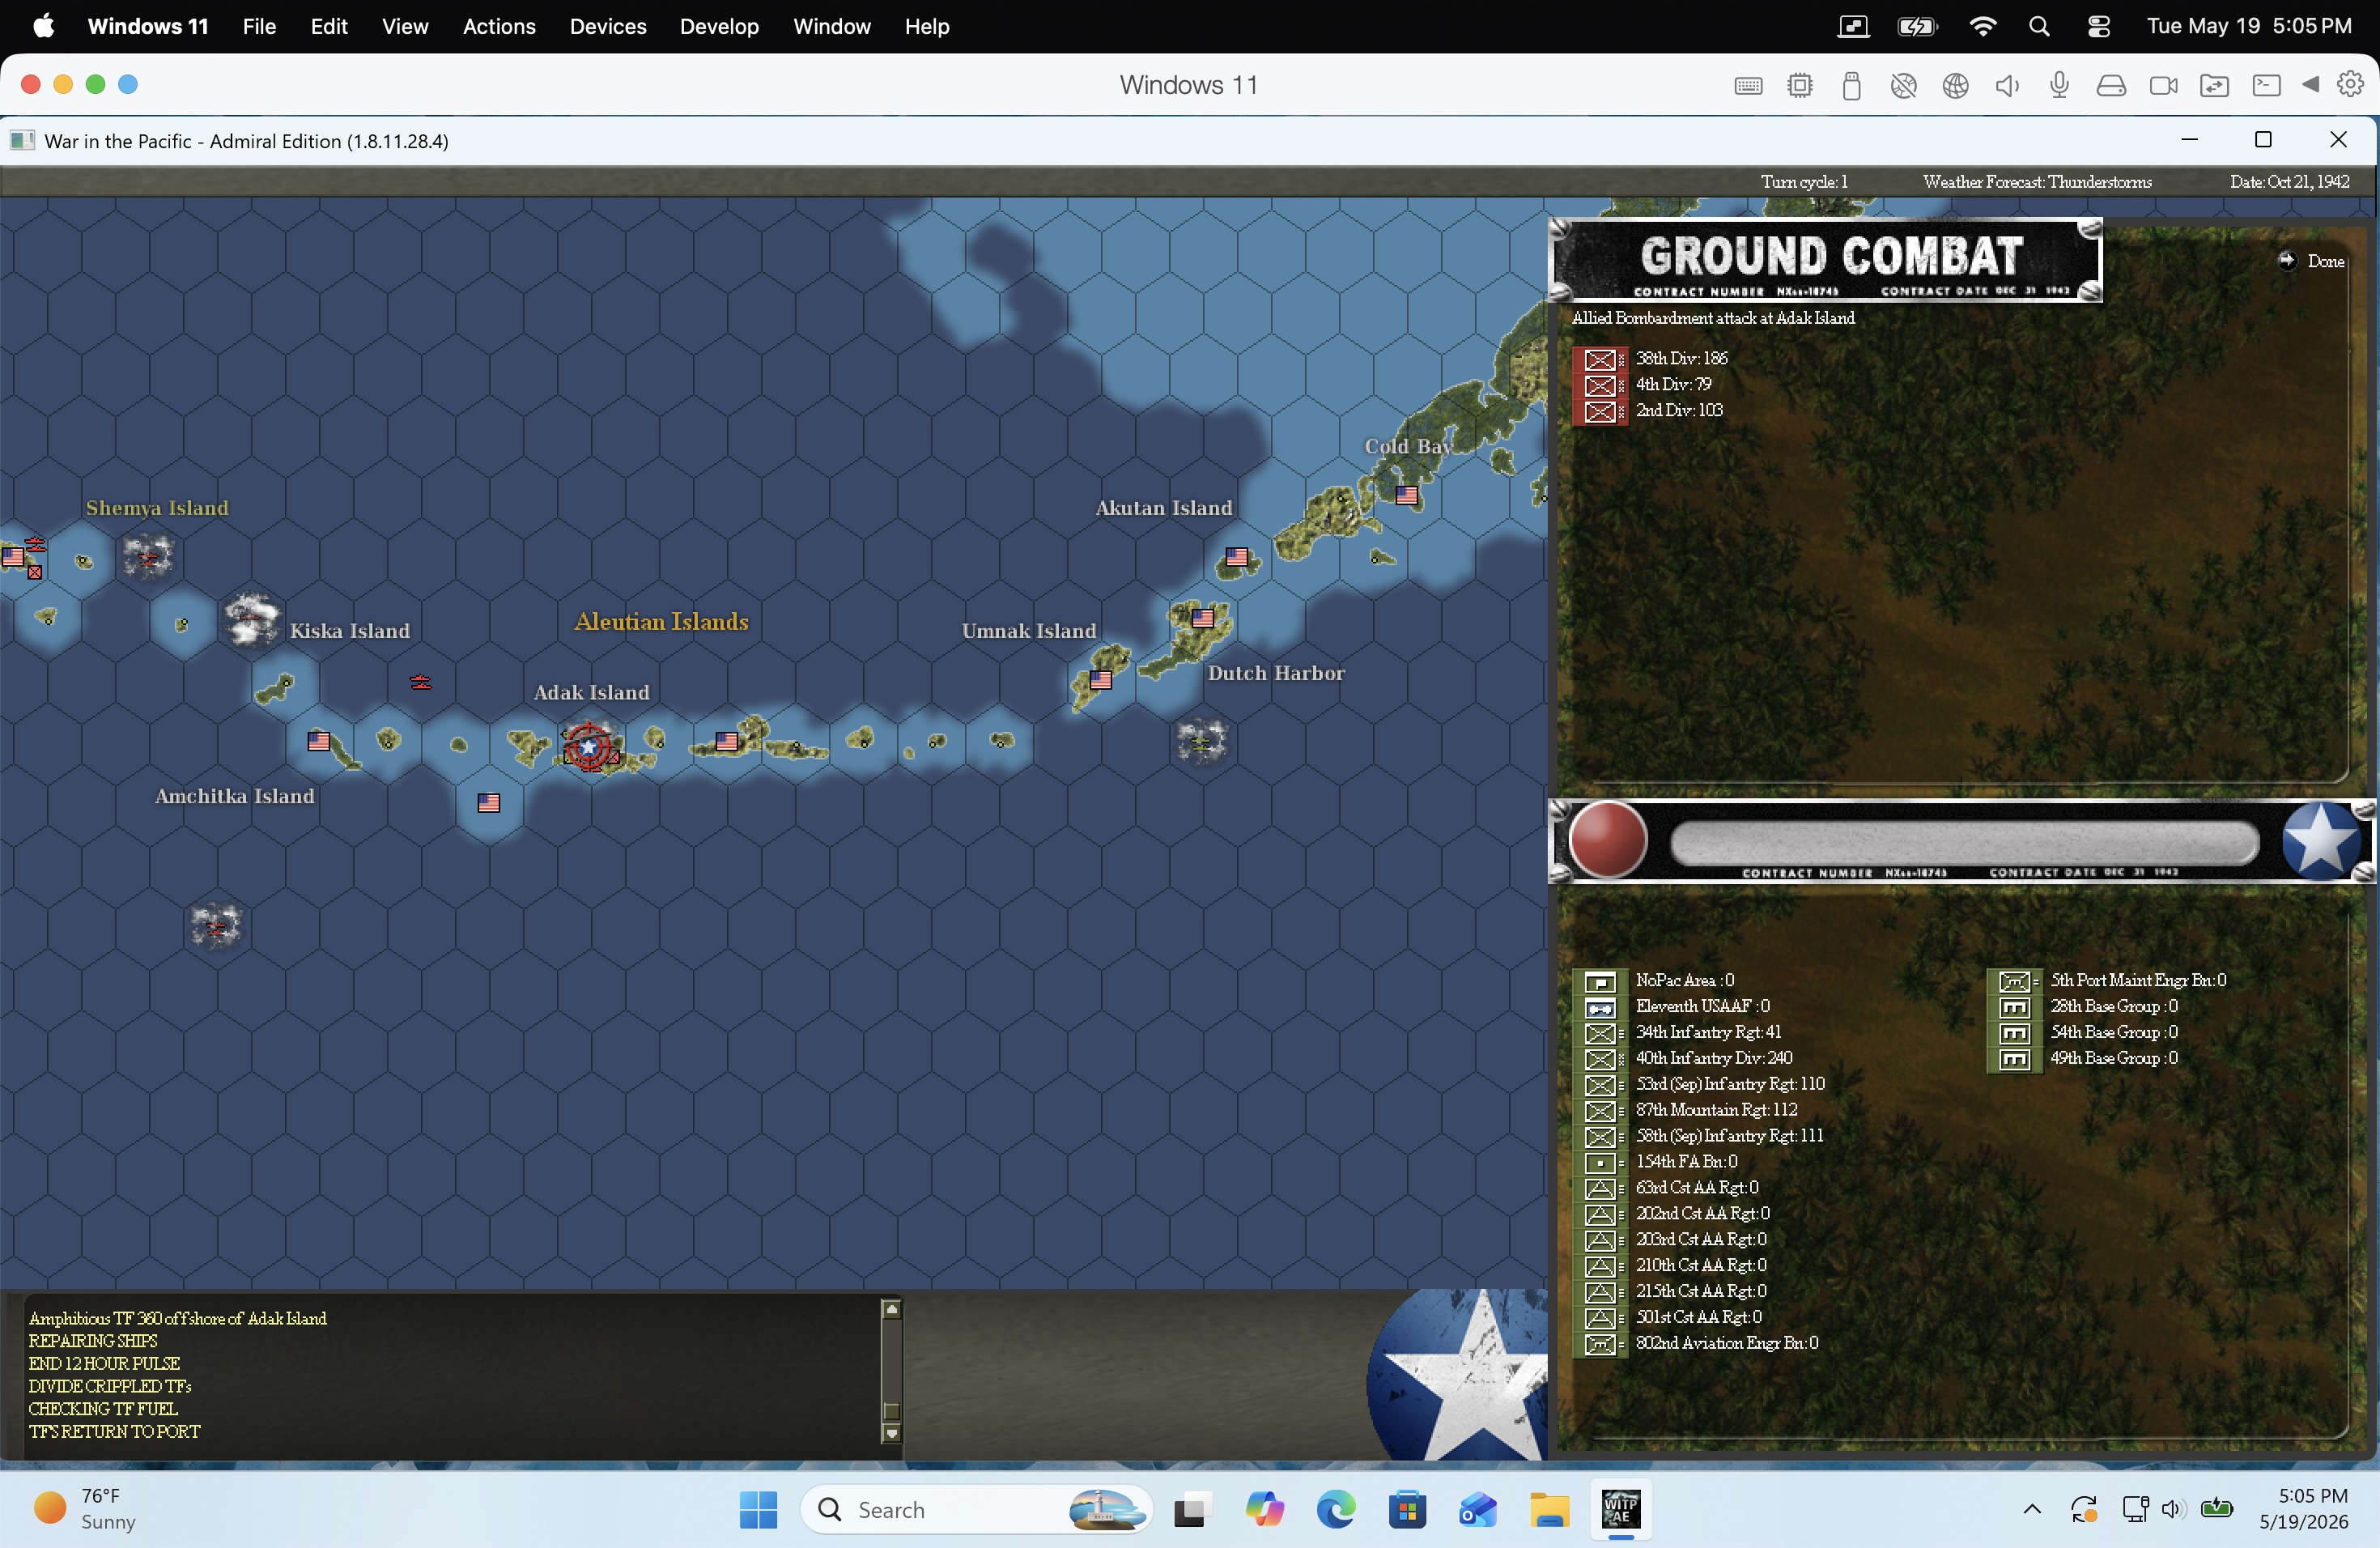Select the 34th Infantry Rgt unit icon
The image size is (2380, 1548).
click(1600, 1034)
